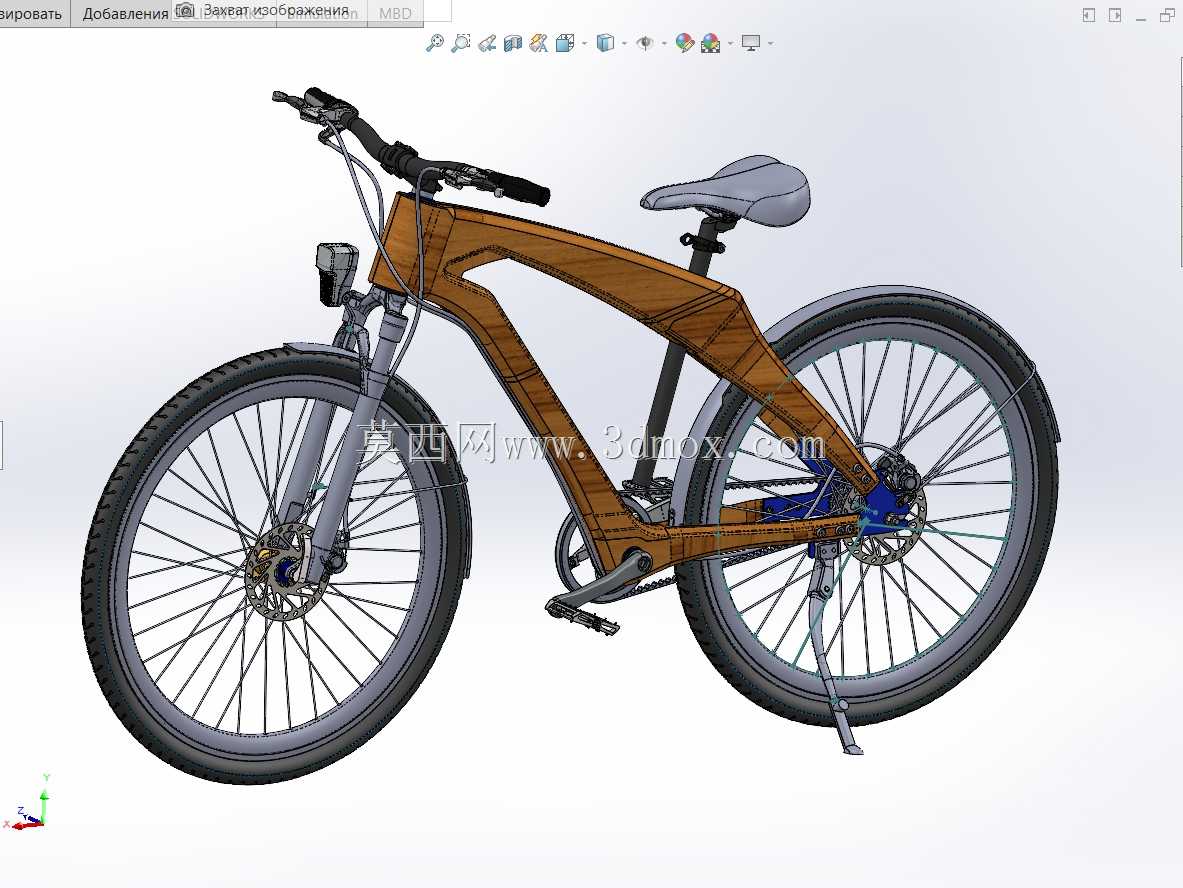Expand the View Orientation dropdown arrow
Screen dimensions: 1183x888
coord(585,44)
